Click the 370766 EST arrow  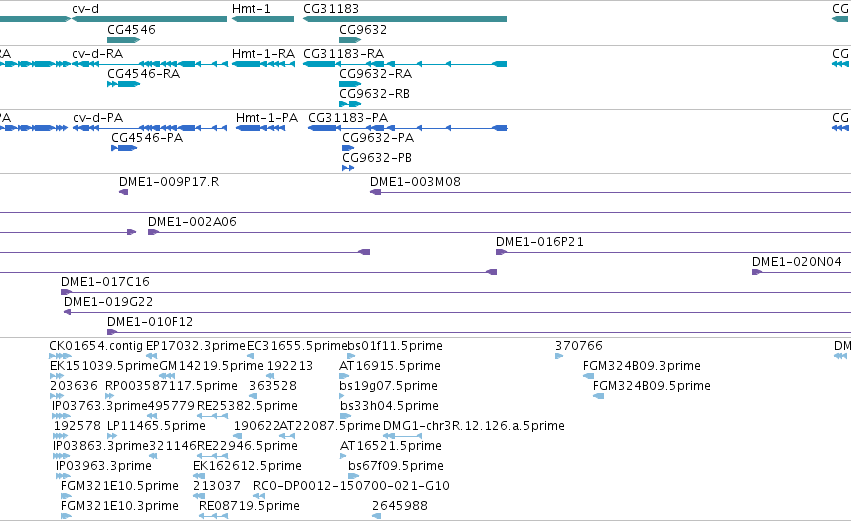[559, 355]
